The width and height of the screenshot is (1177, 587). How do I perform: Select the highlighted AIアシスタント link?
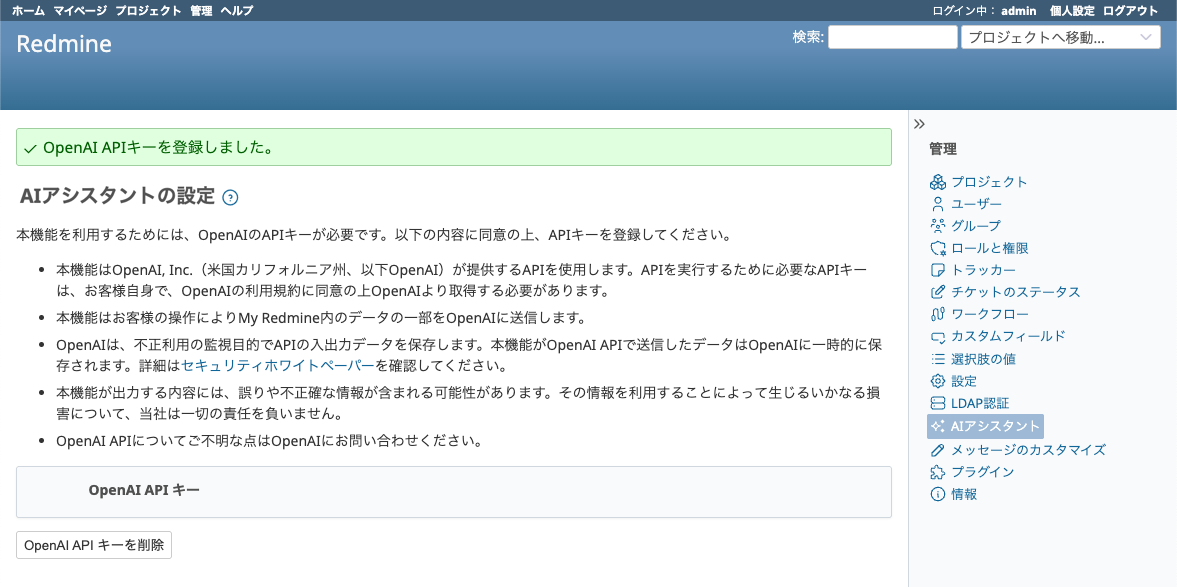[x=985, y=426]
